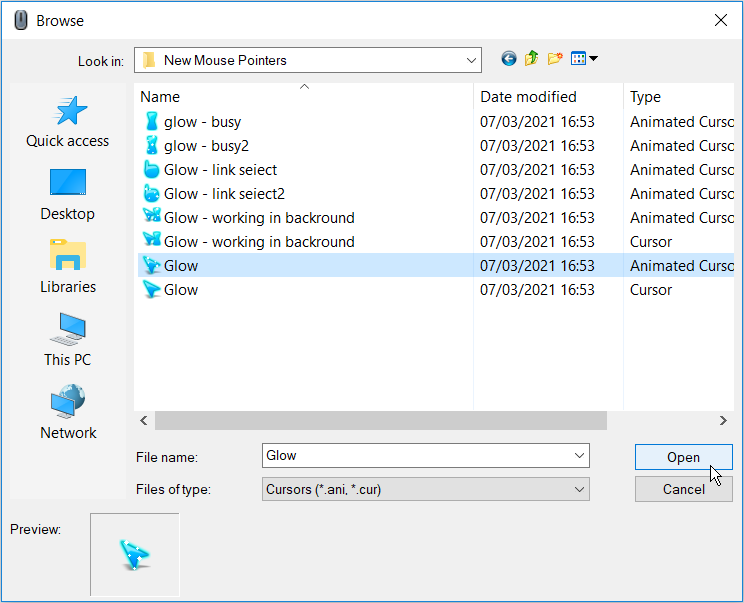The width and height of the screenshot is (744, 603).
Task: Click the Browse dialog mouse title icon
Action: [x=20, y=20]
